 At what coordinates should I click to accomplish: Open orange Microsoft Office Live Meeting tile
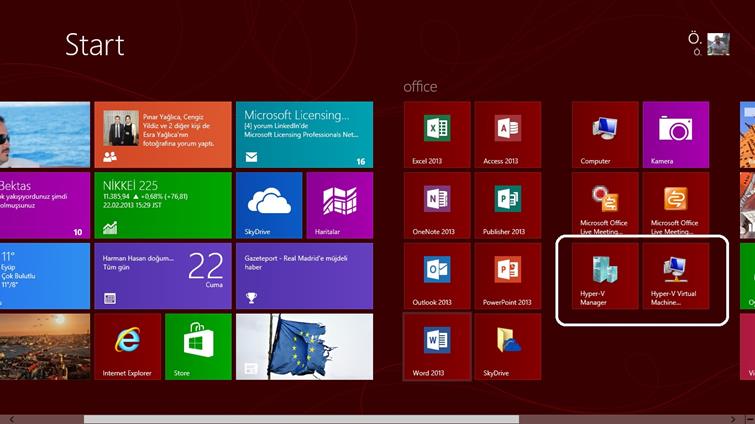pyautogui.click(x=676, y=204)
